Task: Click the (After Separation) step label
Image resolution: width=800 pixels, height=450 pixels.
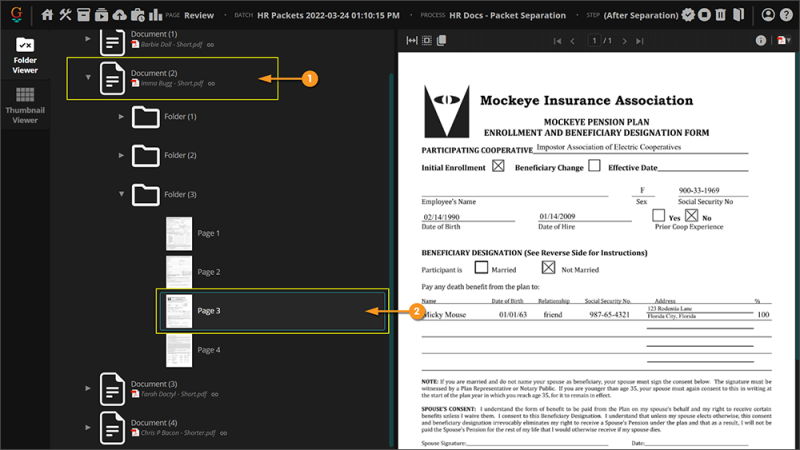Action: pyautogui.click(x=641, y=15)
